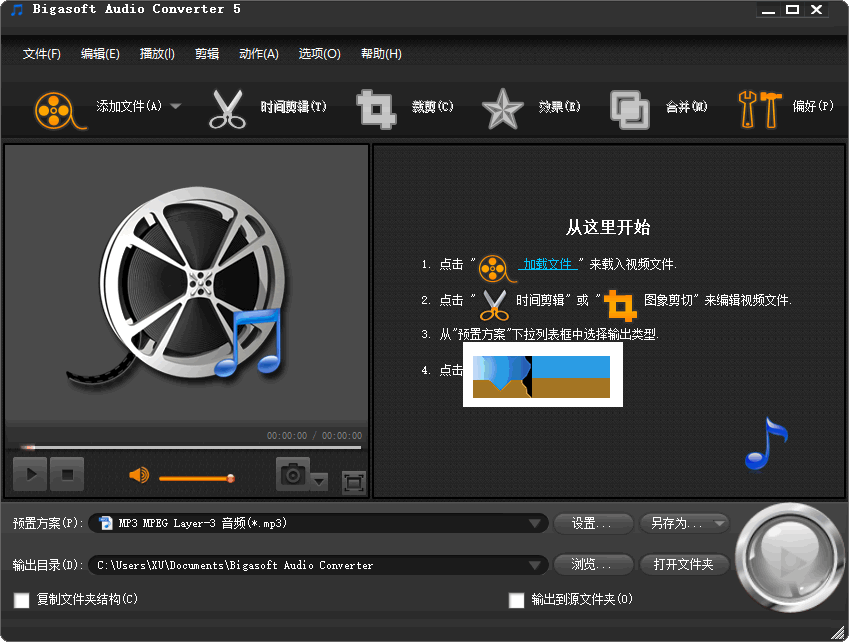Click the 加载文件 hyperlink
Screen dimensions: 849x642
(x=547, y=264)
